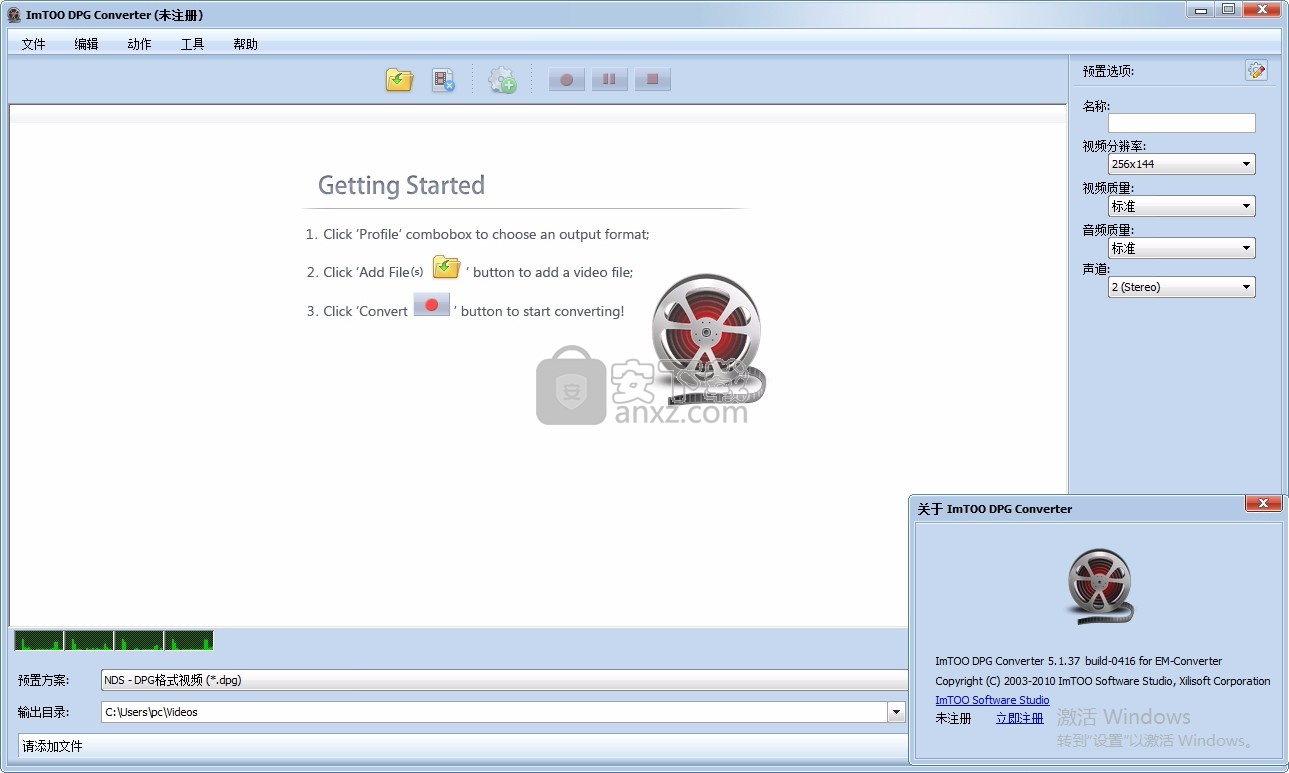
Task: Click the 预置选项 panel label
Action: [1108, 71]
